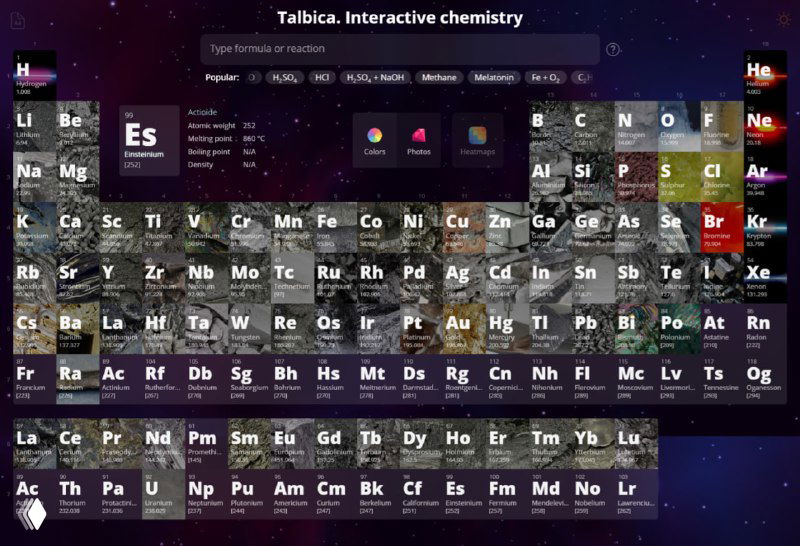
Task: Toggle the light/dark theme sun icon
Action: (783, 19)
